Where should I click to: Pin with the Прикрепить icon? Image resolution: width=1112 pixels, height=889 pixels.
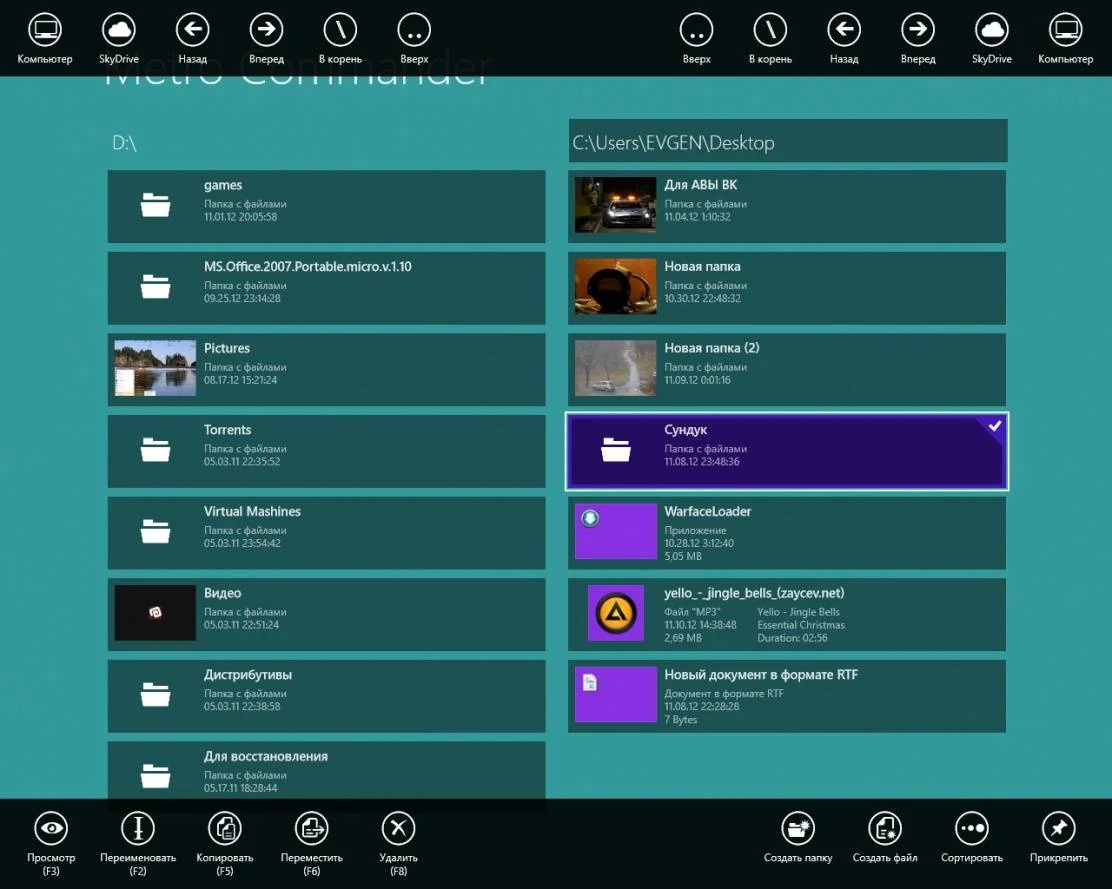click(x=1059, y=828)
